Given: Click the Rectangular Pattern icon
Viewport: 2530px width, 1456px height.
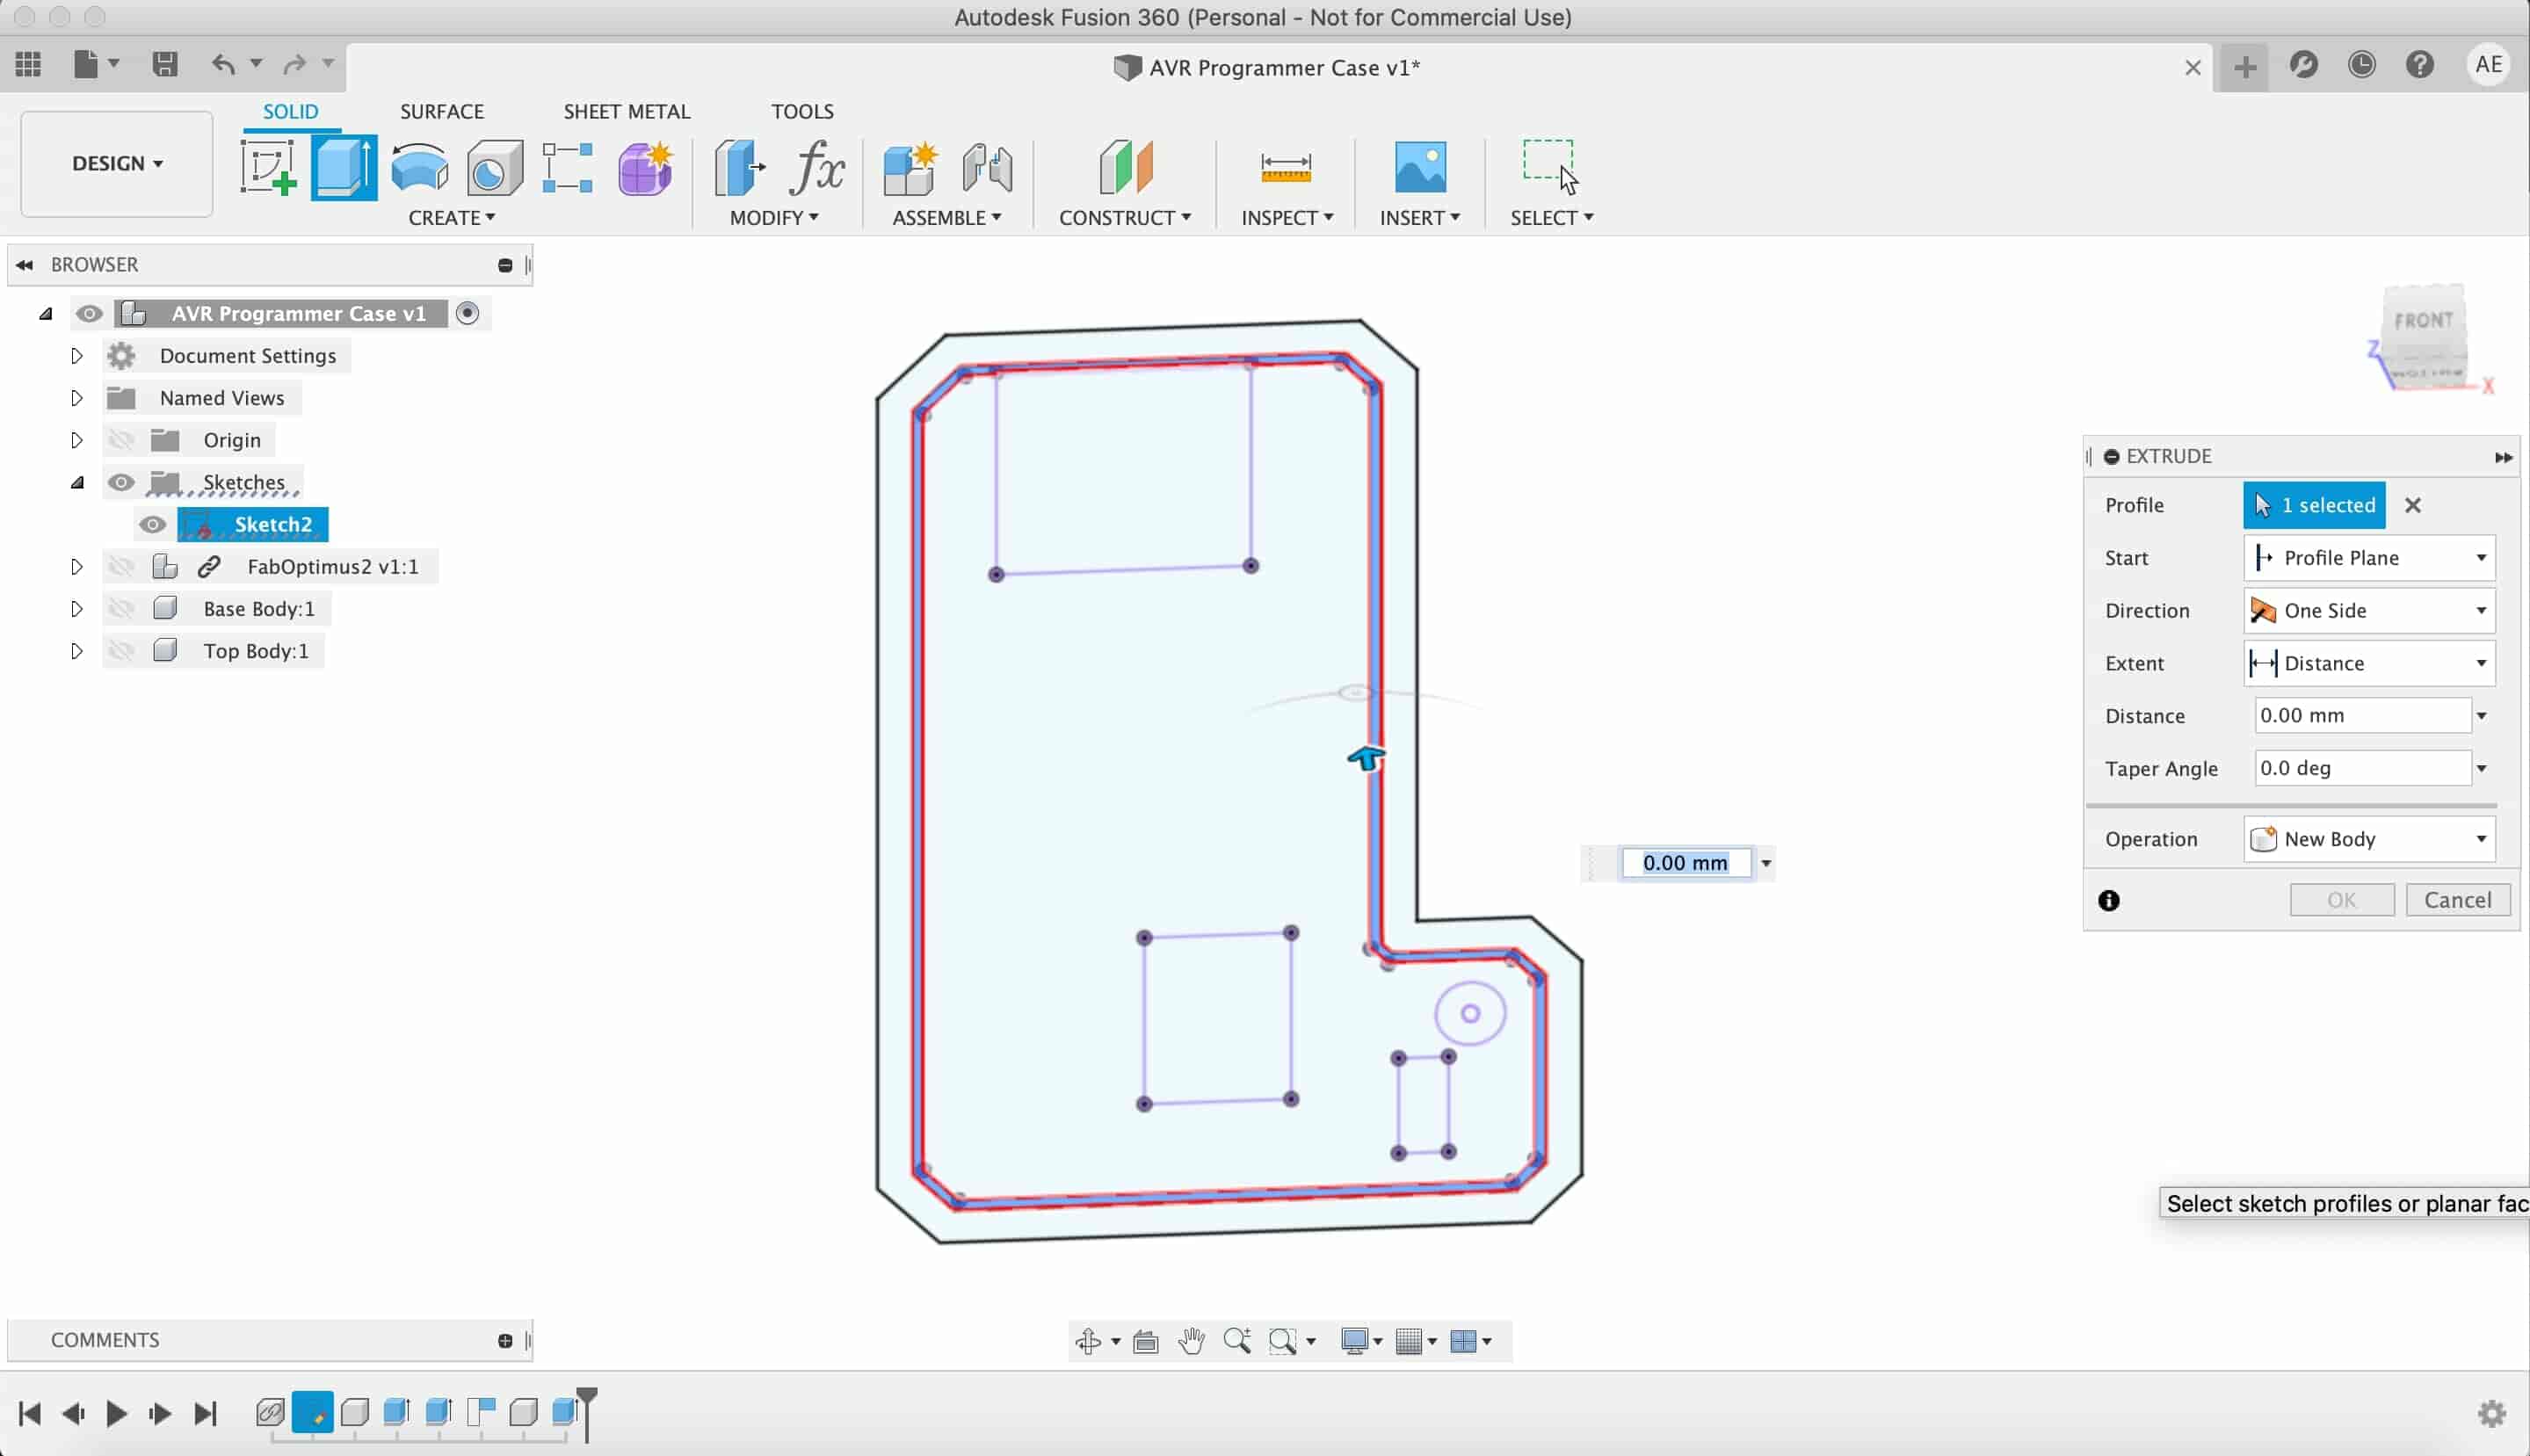Looking at the screenshot, I should (x=567, y=167).
